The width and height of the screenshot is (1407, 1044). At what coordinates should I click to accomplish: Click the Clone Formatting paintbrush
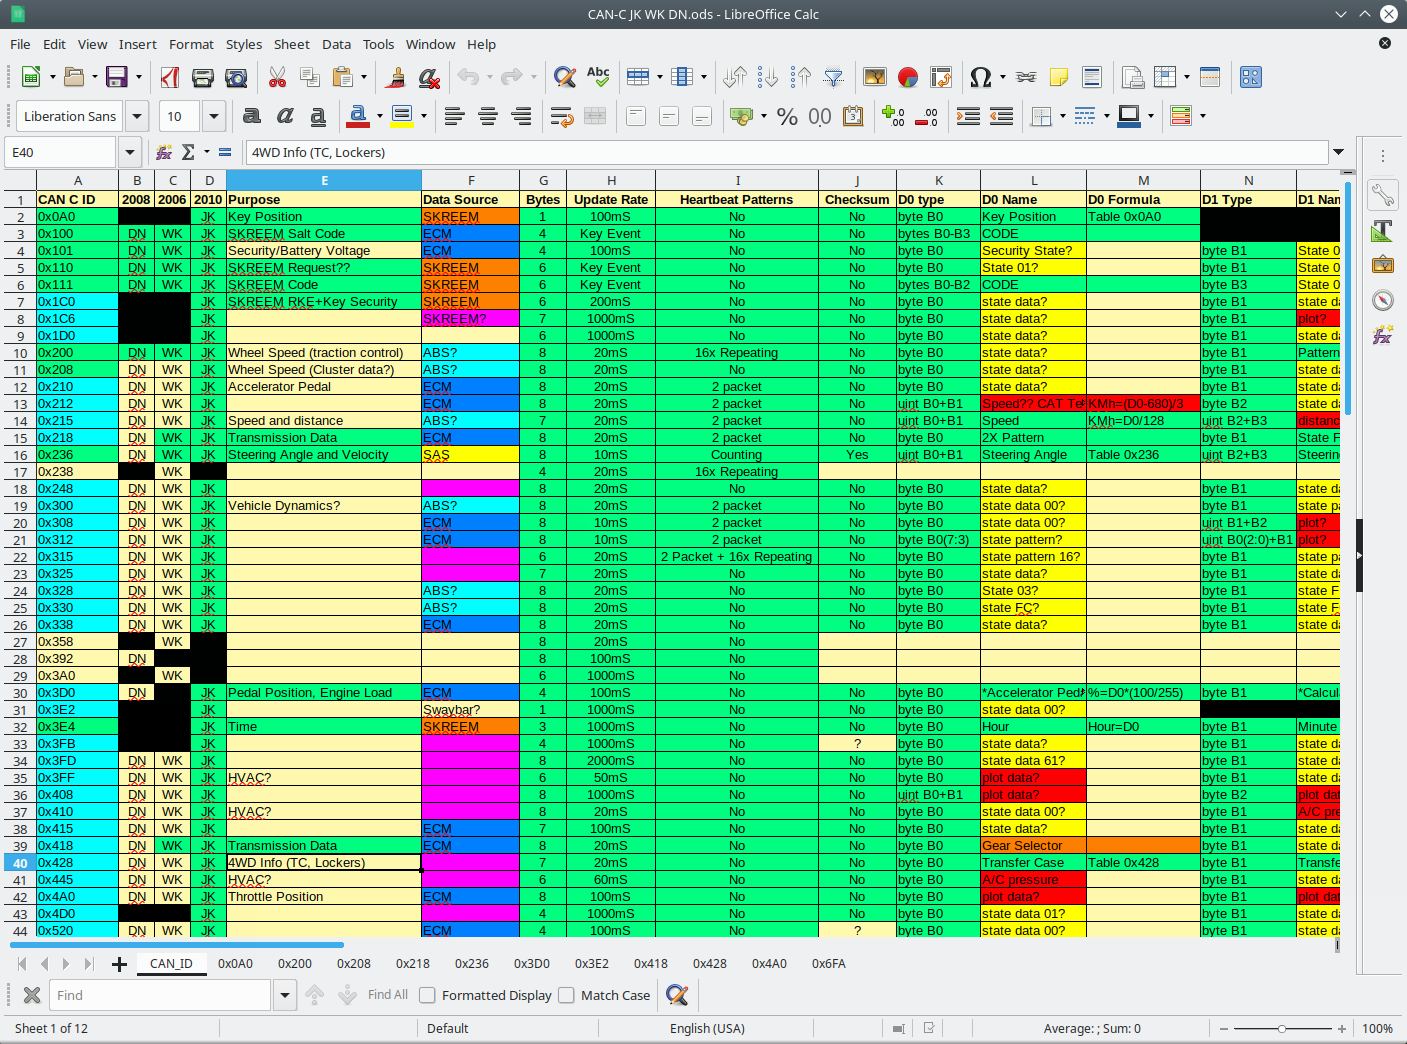396,77
